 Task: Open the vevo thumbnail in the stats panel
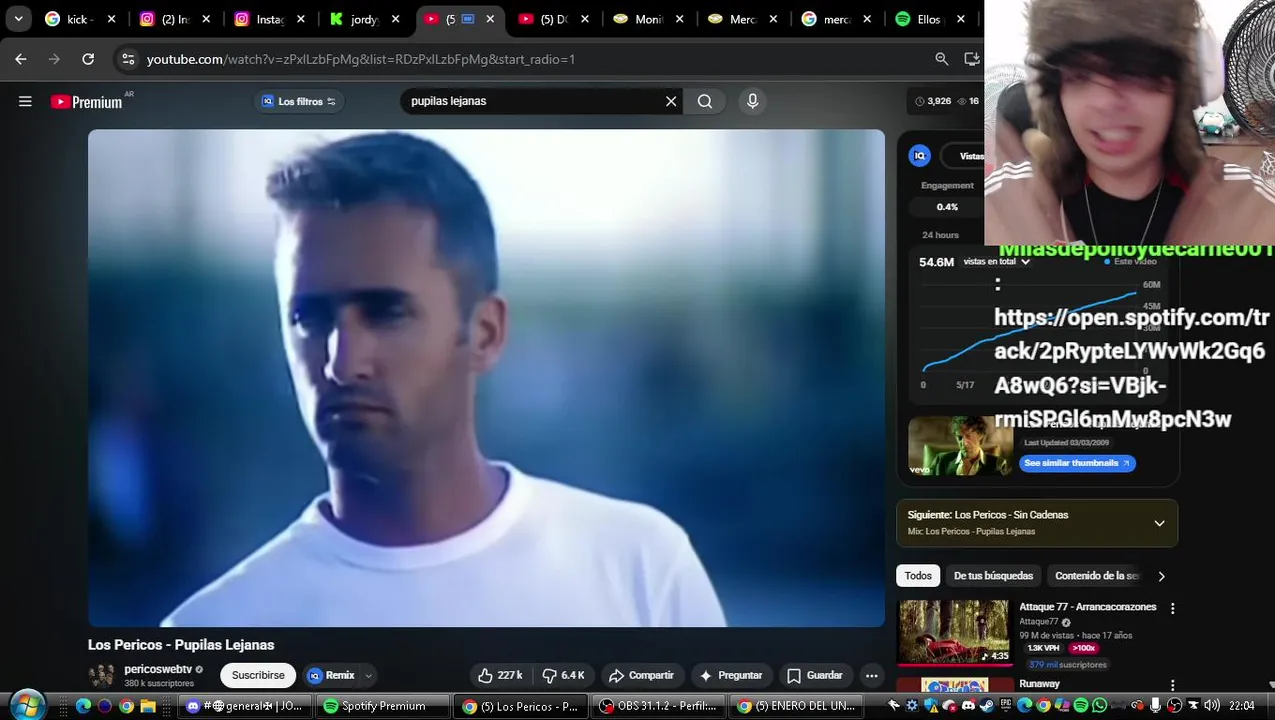pyautogui.click(x=960, y=445)
